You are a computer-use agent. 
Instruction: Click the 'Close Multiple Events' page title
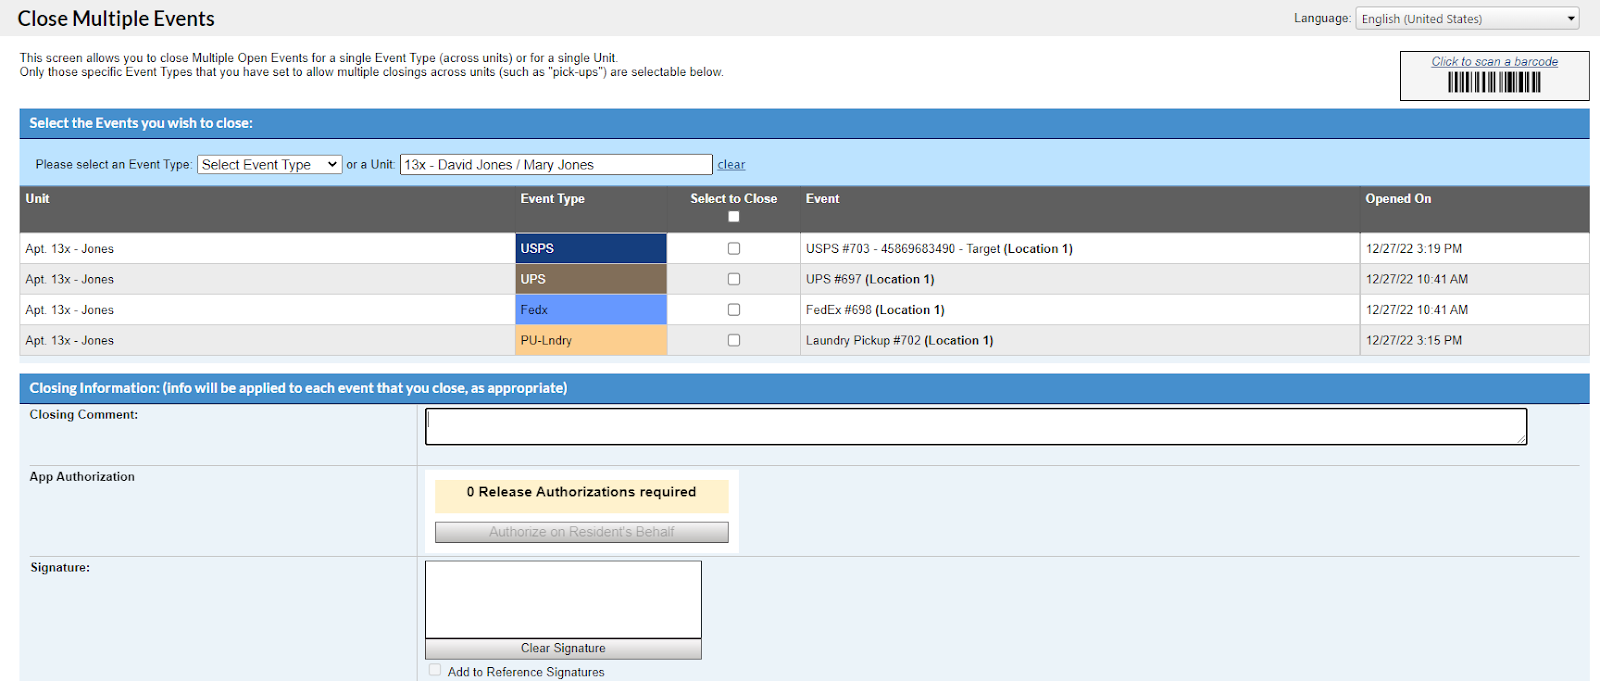(x=116, y=19)
